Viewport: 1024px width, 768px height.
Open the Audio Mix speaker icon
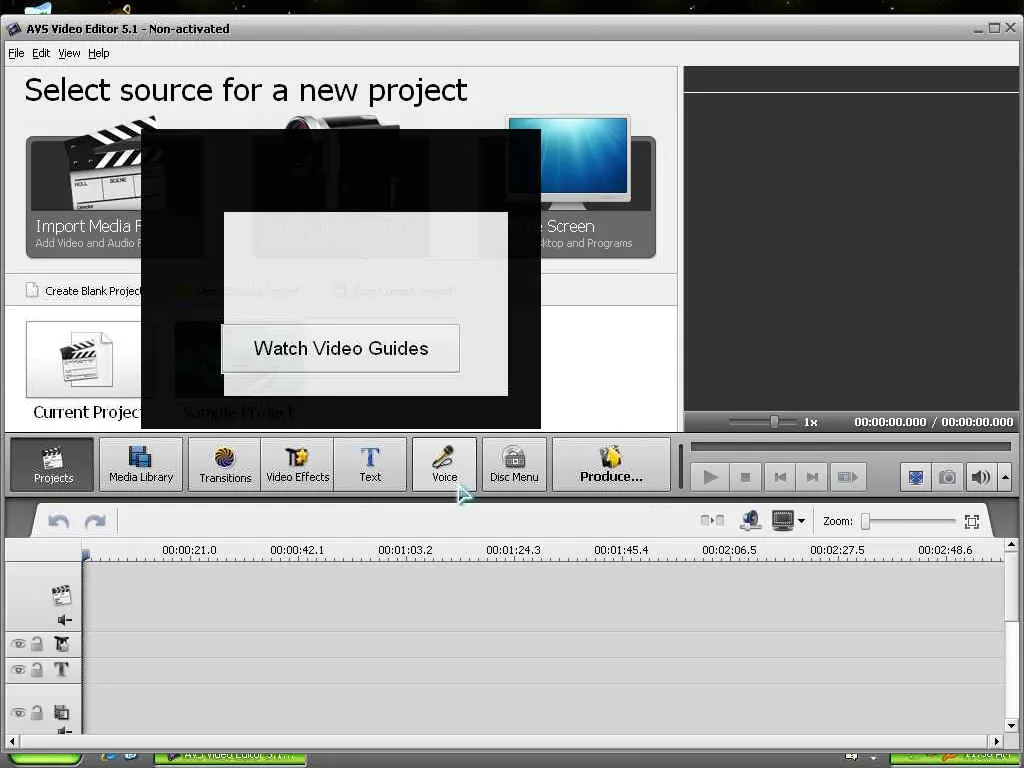click(x=751, y=520)
